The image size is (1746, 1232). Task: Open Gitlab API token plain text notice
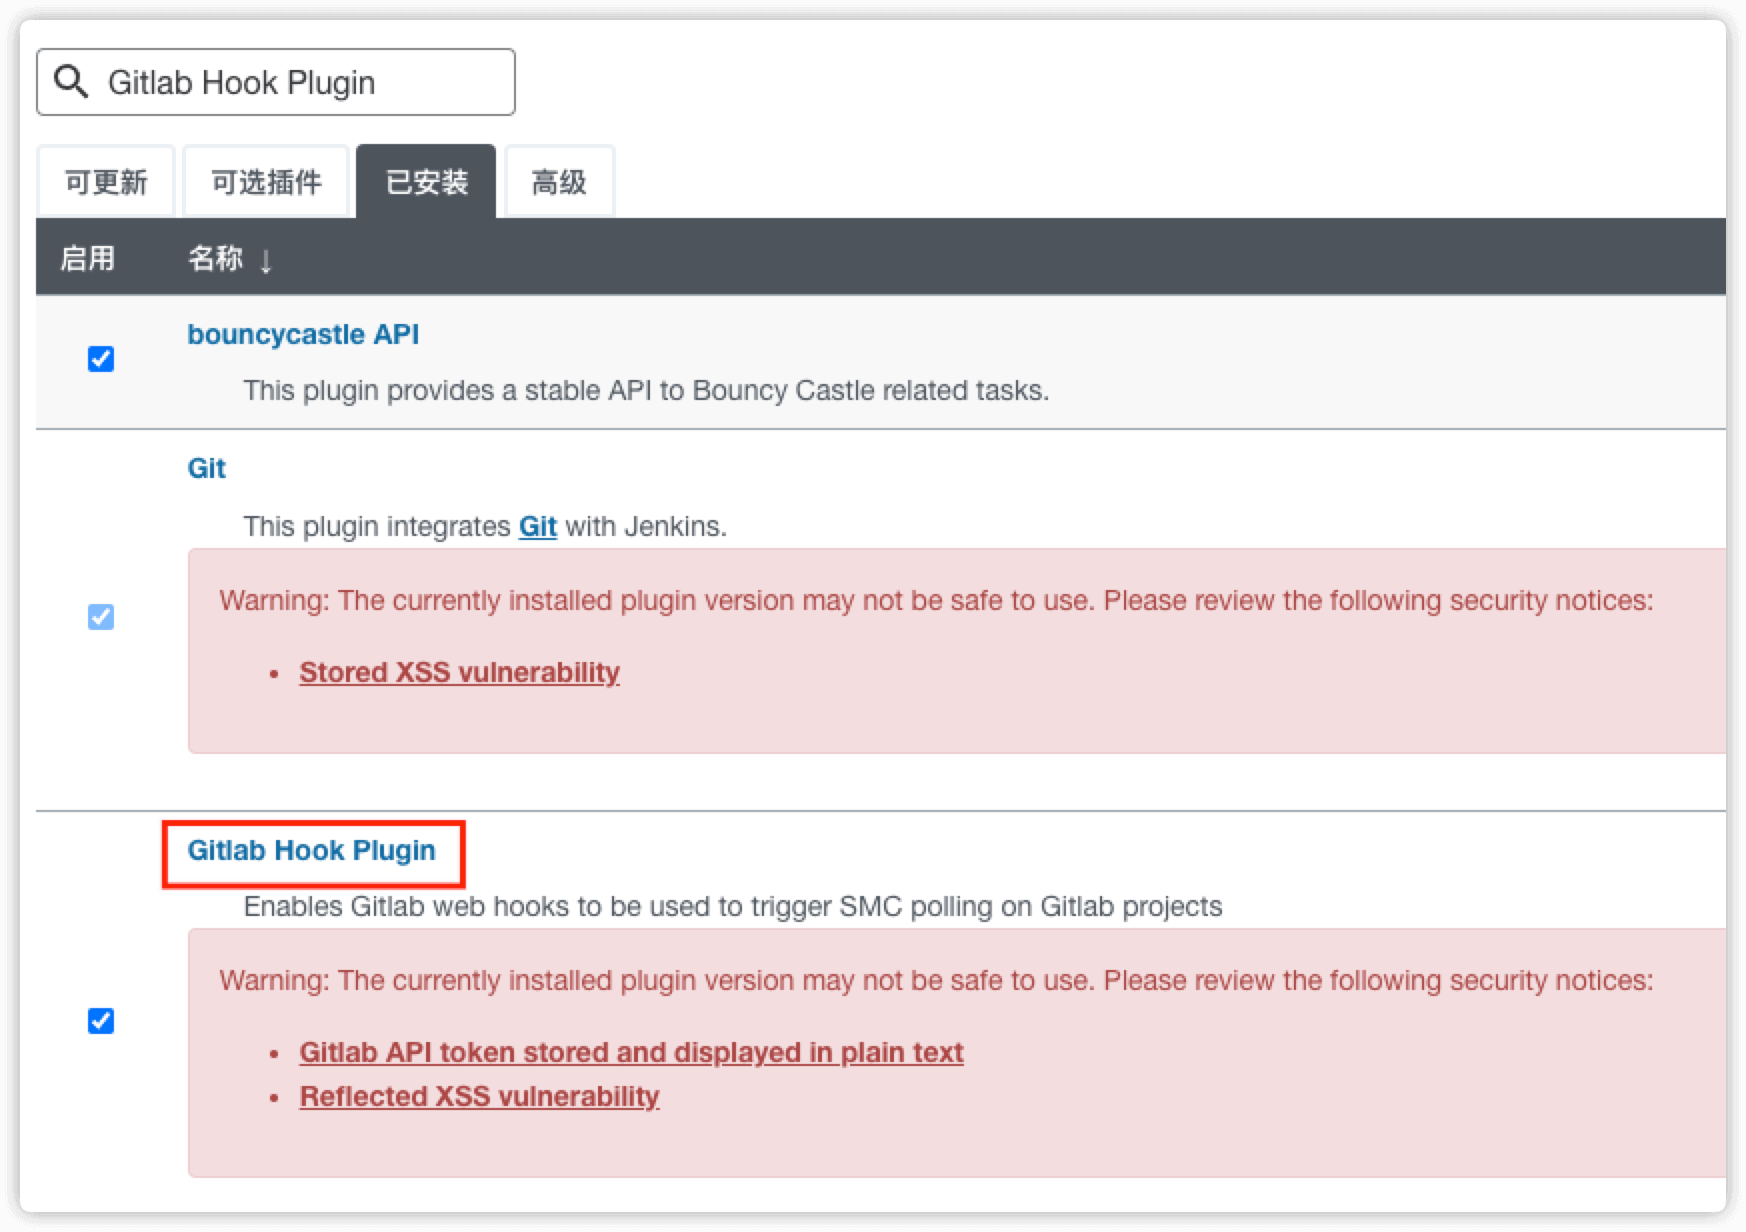[x=631, y=1052]
